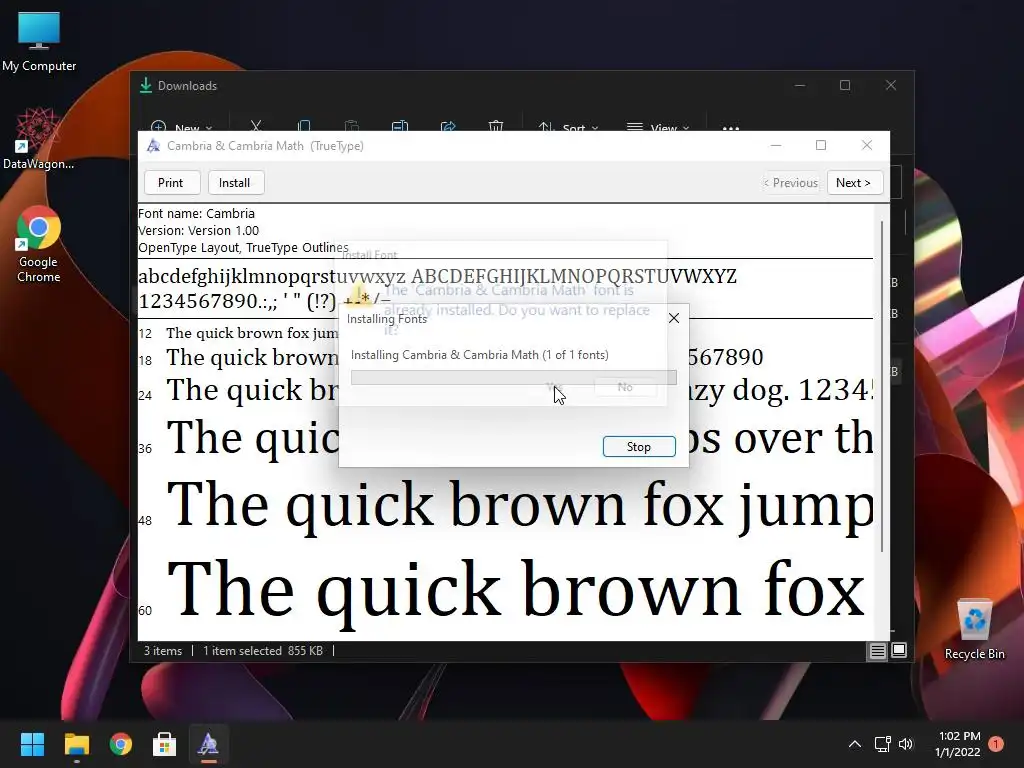Image resolution: width=1024 pixels, height=768 pixels.
Task: Click the Rename icon in Downloads toolbar
Action: 400,126
